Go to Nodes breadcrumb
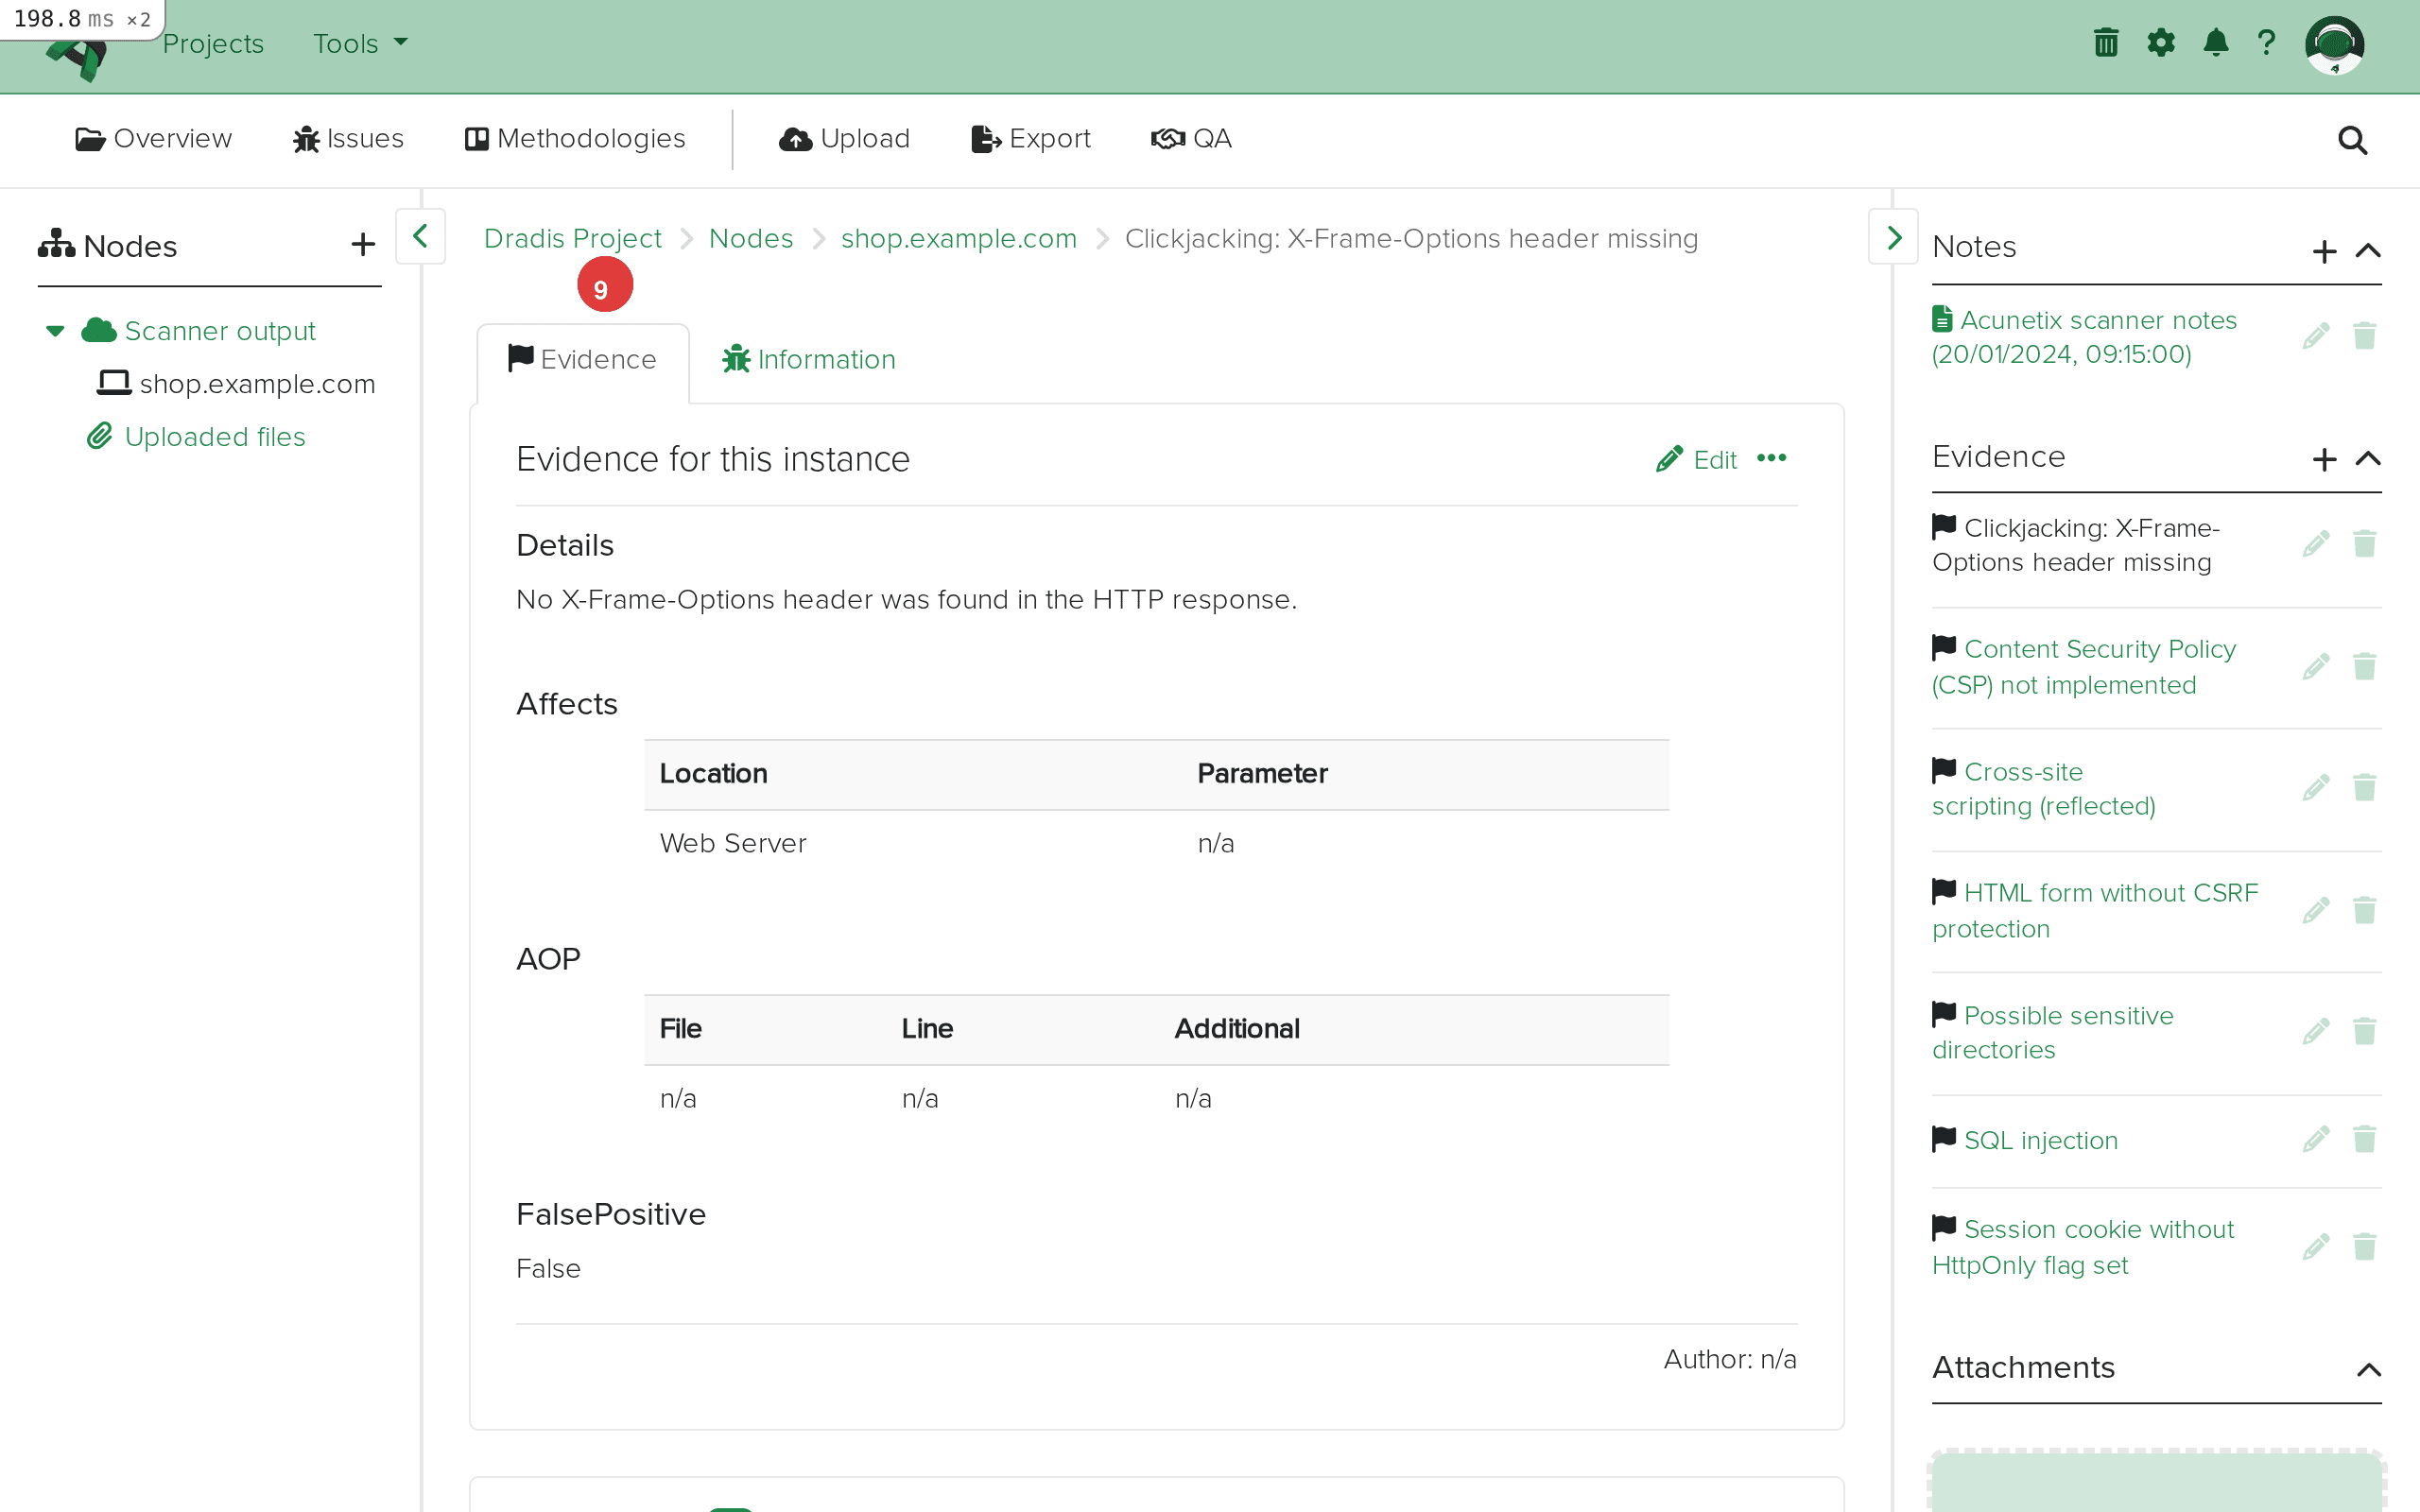2420x1512 pixels. point(751,239)
